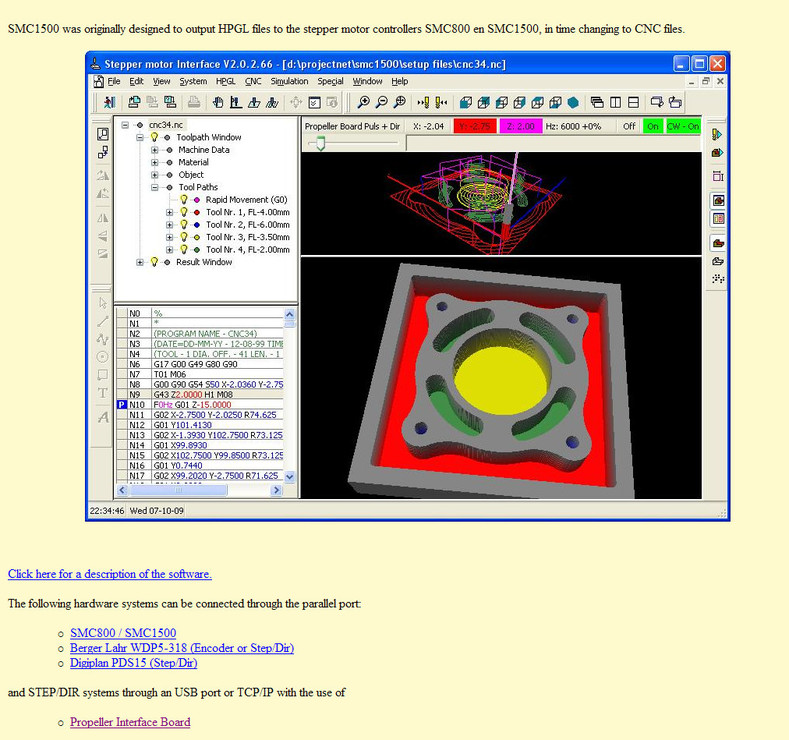Open the HPGL menu
The width and height of the screenshot is (789, 740).
225,81
